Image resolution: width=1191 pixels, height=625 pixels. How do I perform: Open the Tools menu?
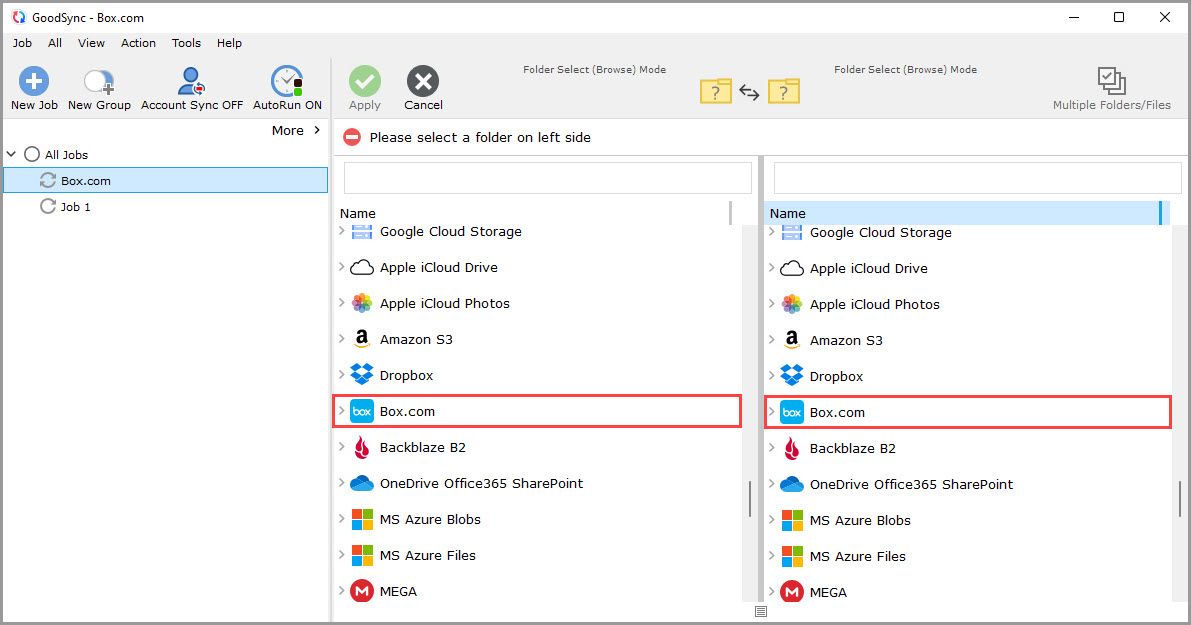(186, 43)
